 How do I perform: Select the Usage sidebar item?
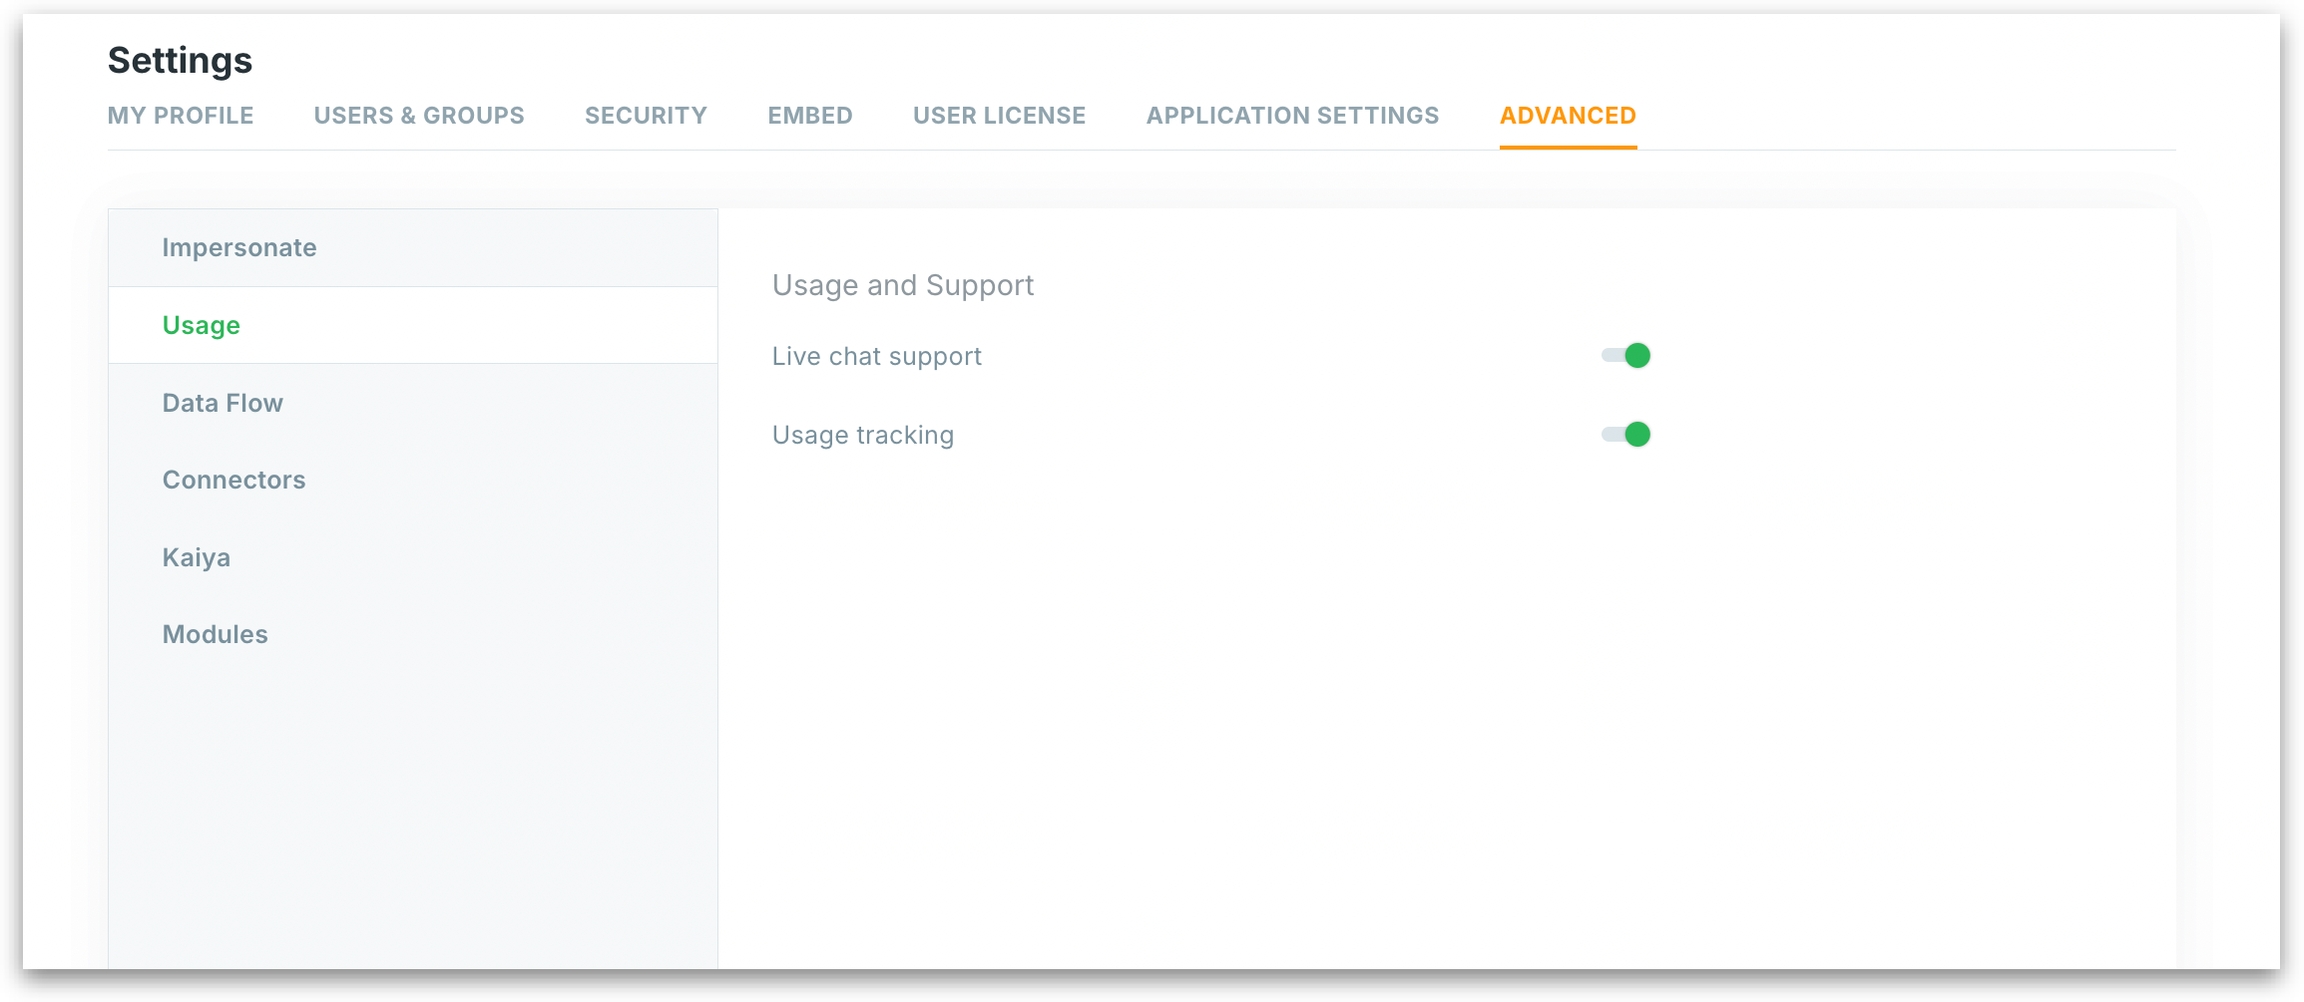coord(201,325)
